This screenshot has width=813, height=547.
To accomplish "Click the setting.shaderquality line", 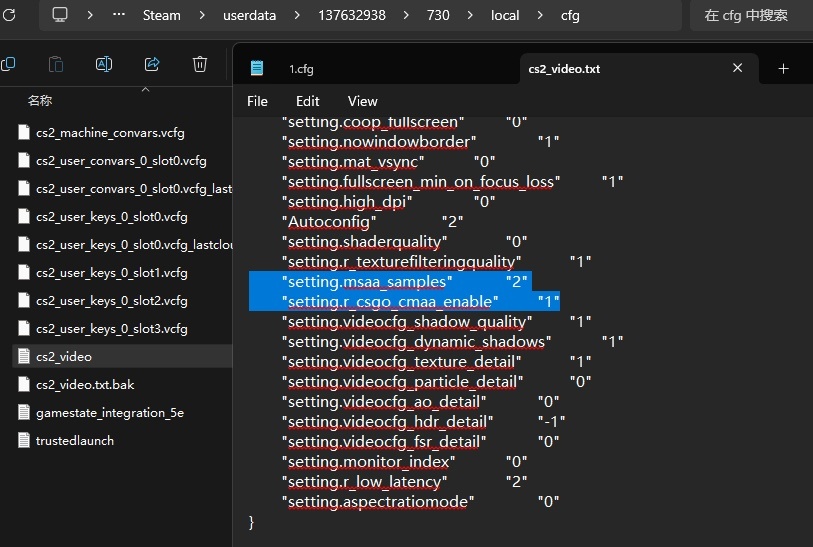I will point(404,242).
